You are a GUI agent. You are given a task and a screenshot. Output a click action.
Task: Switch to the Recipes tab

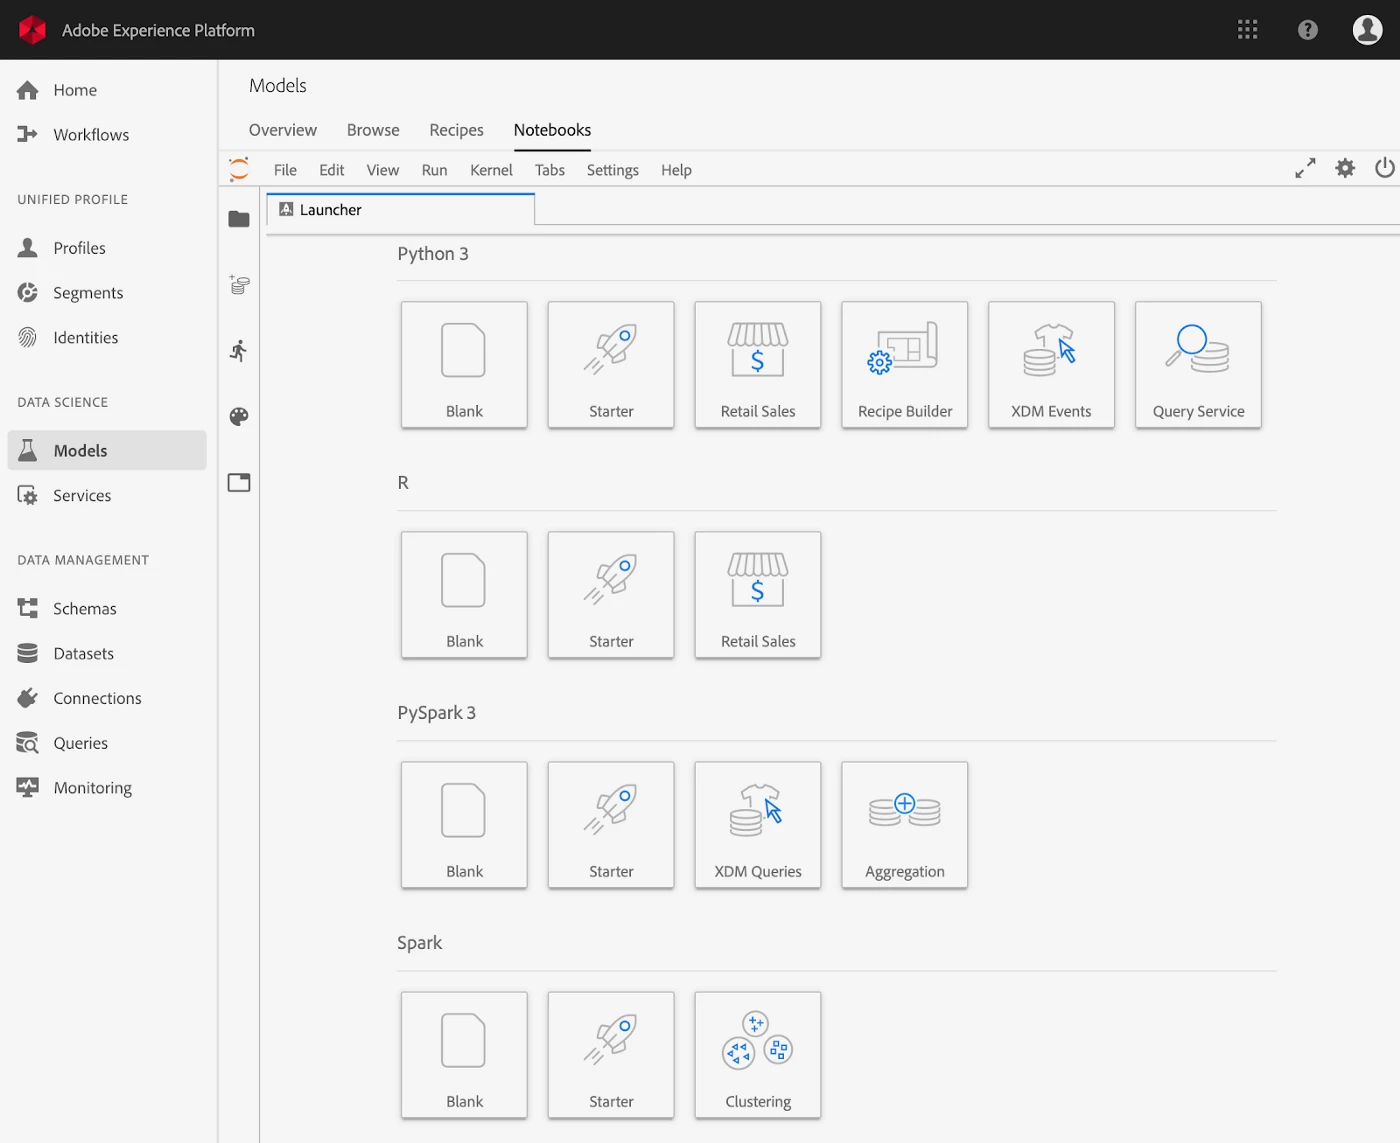point(456,130)
